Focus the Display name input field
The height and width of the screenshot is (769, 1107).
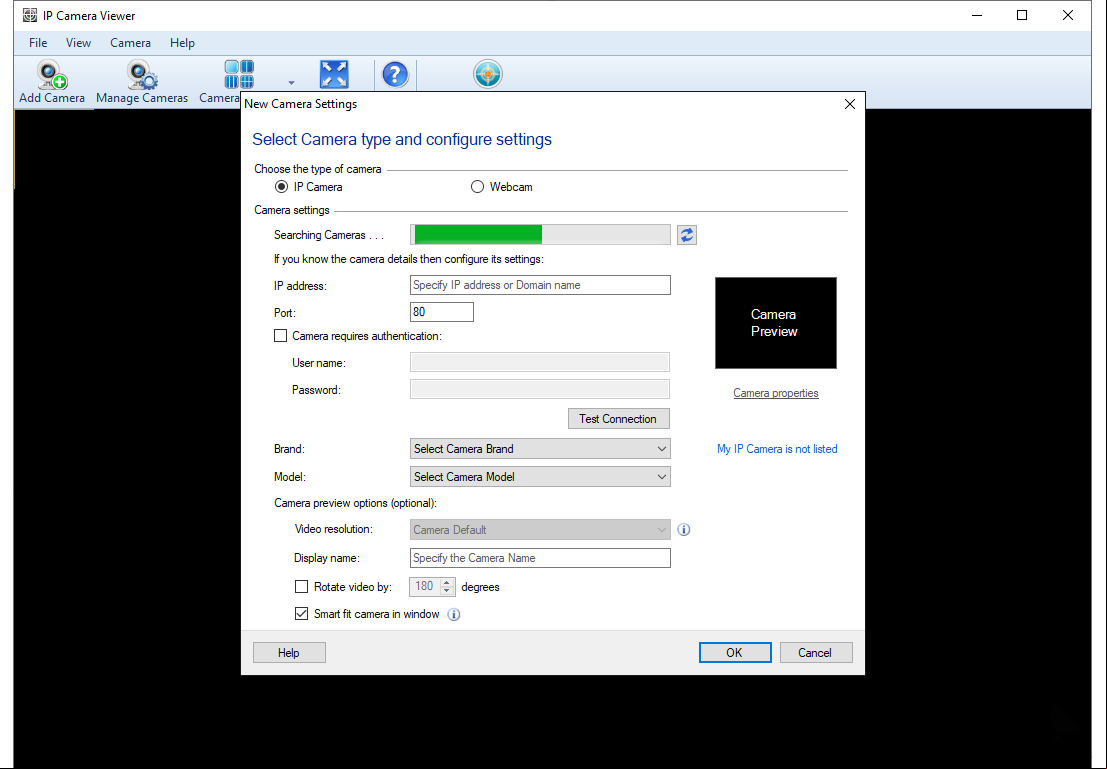540,558
